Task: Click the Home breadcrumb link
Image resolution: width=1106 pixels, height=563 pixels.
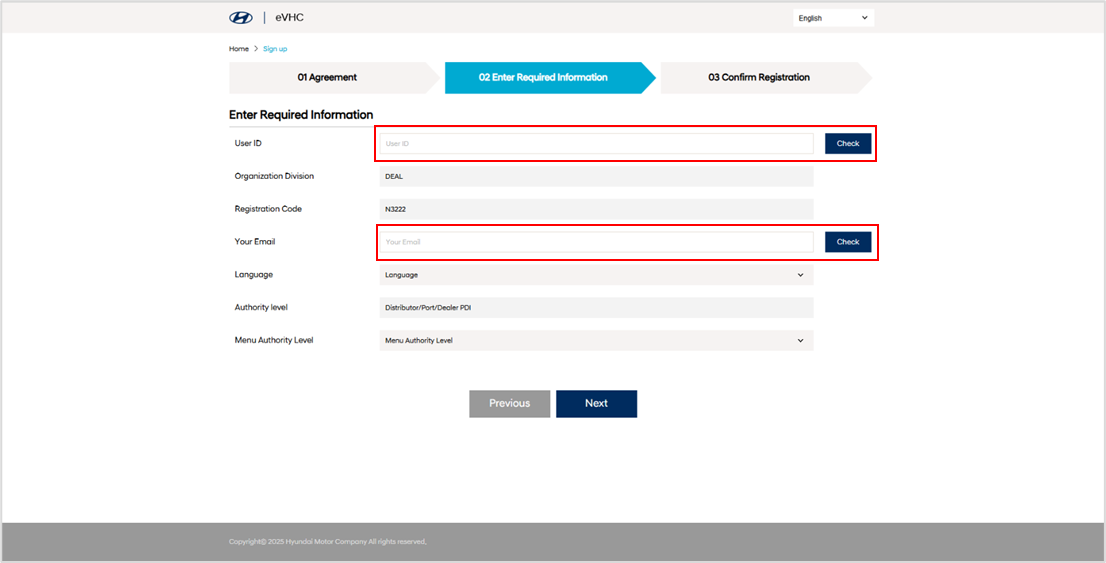Action: pyautogui.click(x=238, y=49)
